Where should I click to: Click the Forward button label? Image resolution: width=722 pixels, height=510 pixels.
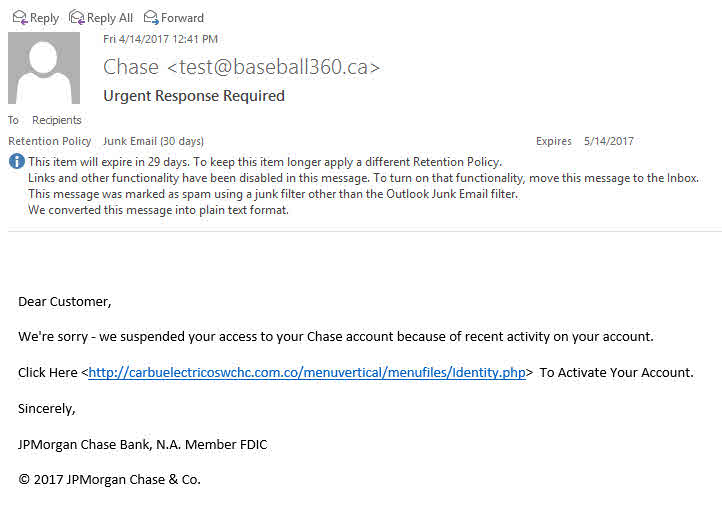tap(182, 18)
